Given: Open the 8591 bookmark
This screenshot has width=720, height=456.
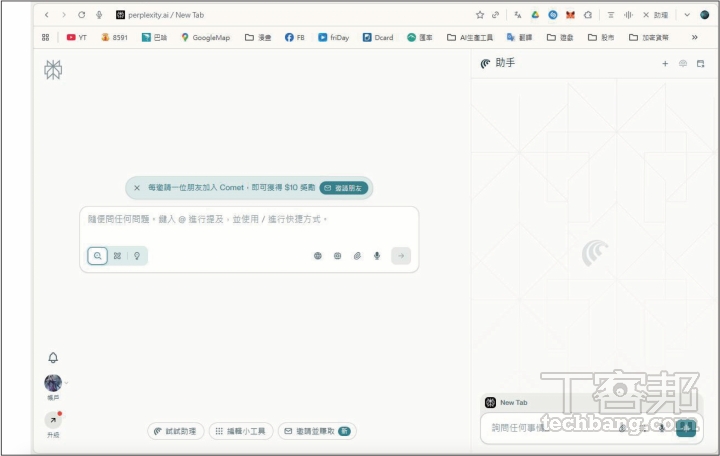Looking at the screenshot, I should click(114, 37).
